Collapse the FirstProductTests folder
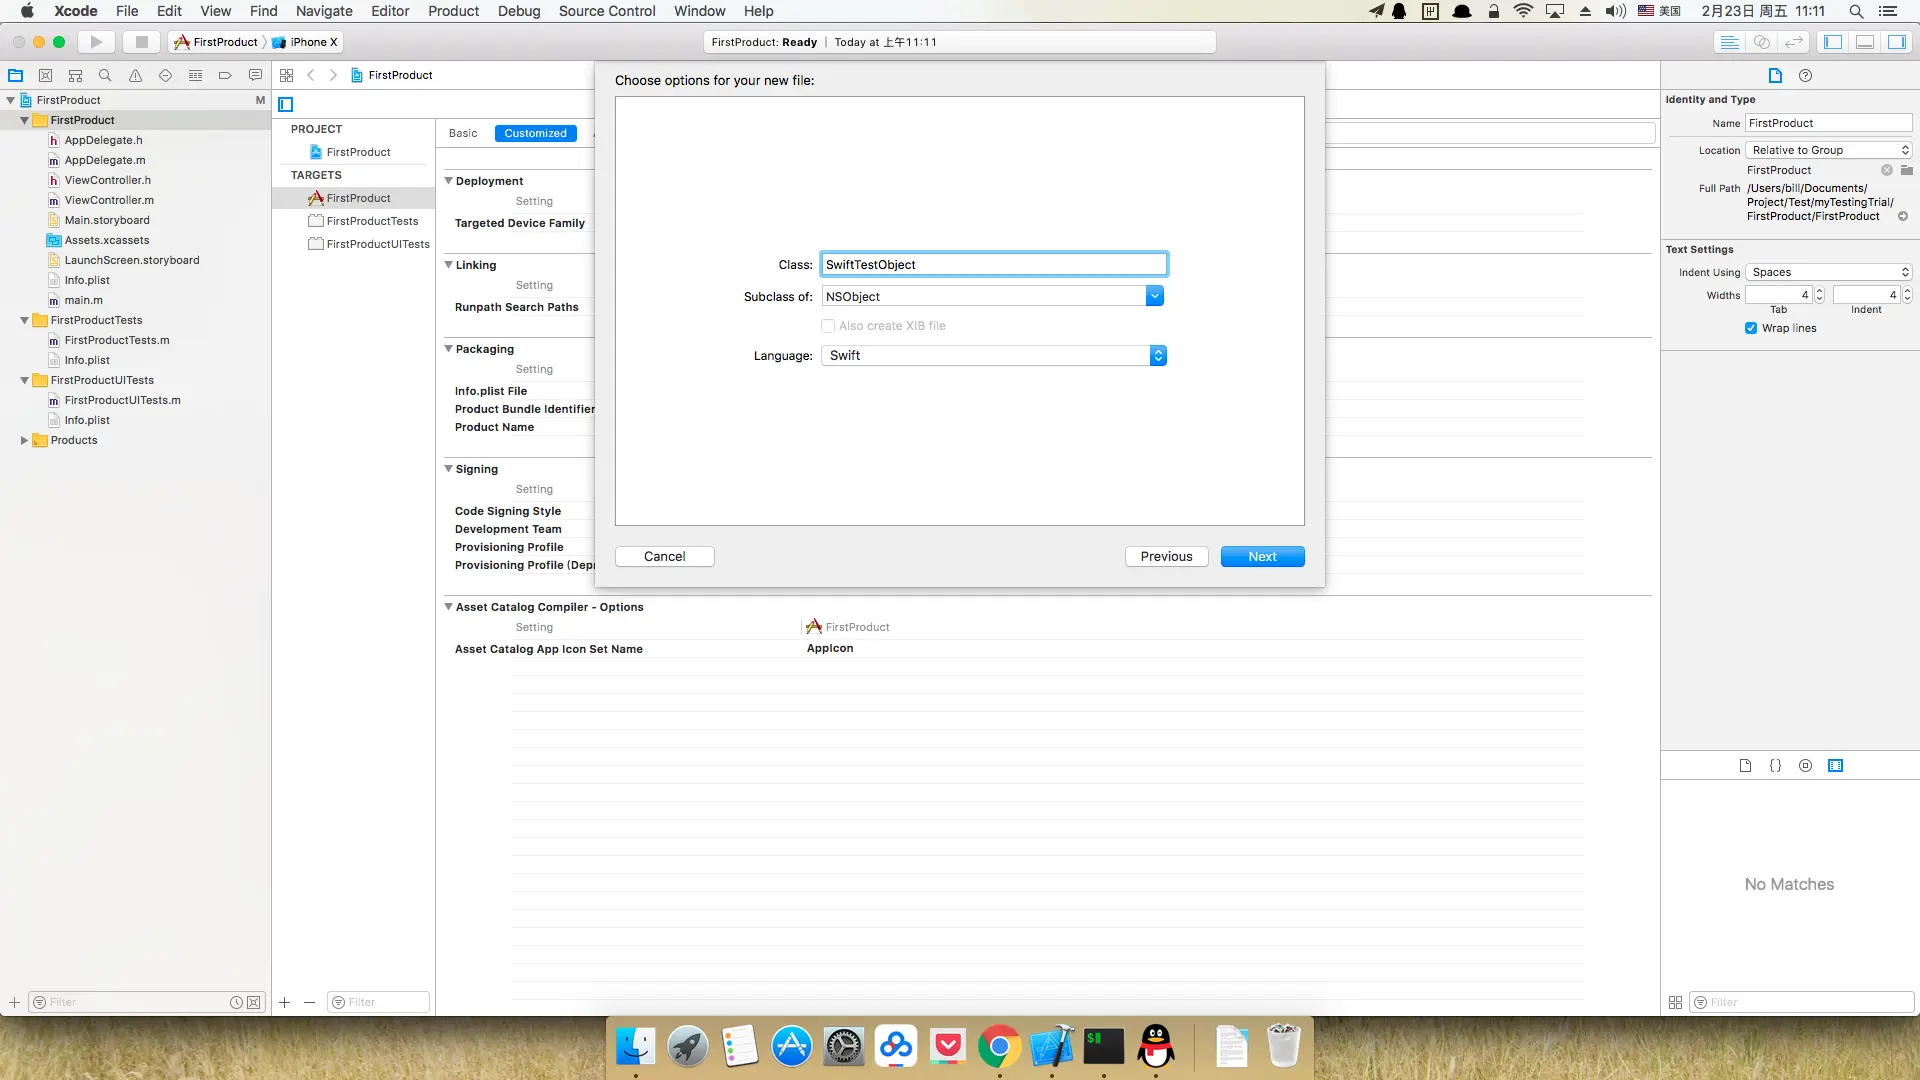This screenshot has width=1920, height=1080. 24,320
